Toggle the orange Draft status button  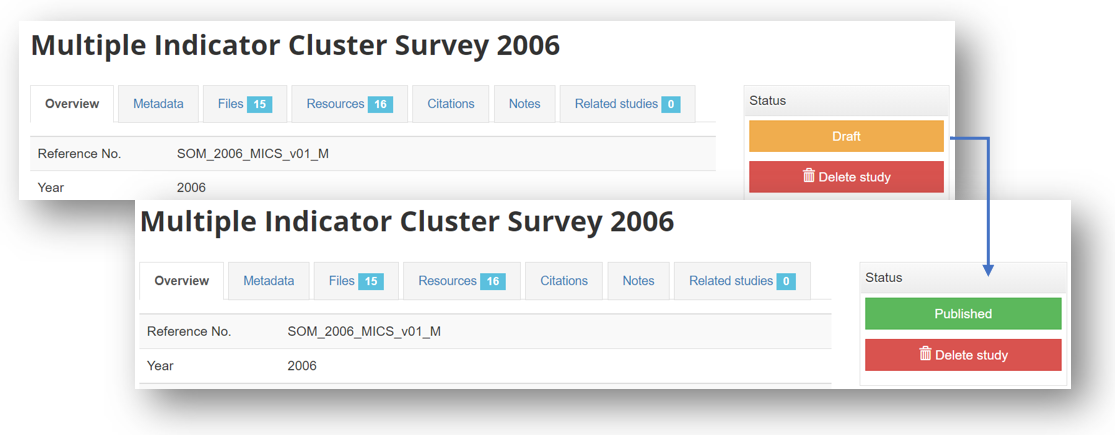(846, 136)
